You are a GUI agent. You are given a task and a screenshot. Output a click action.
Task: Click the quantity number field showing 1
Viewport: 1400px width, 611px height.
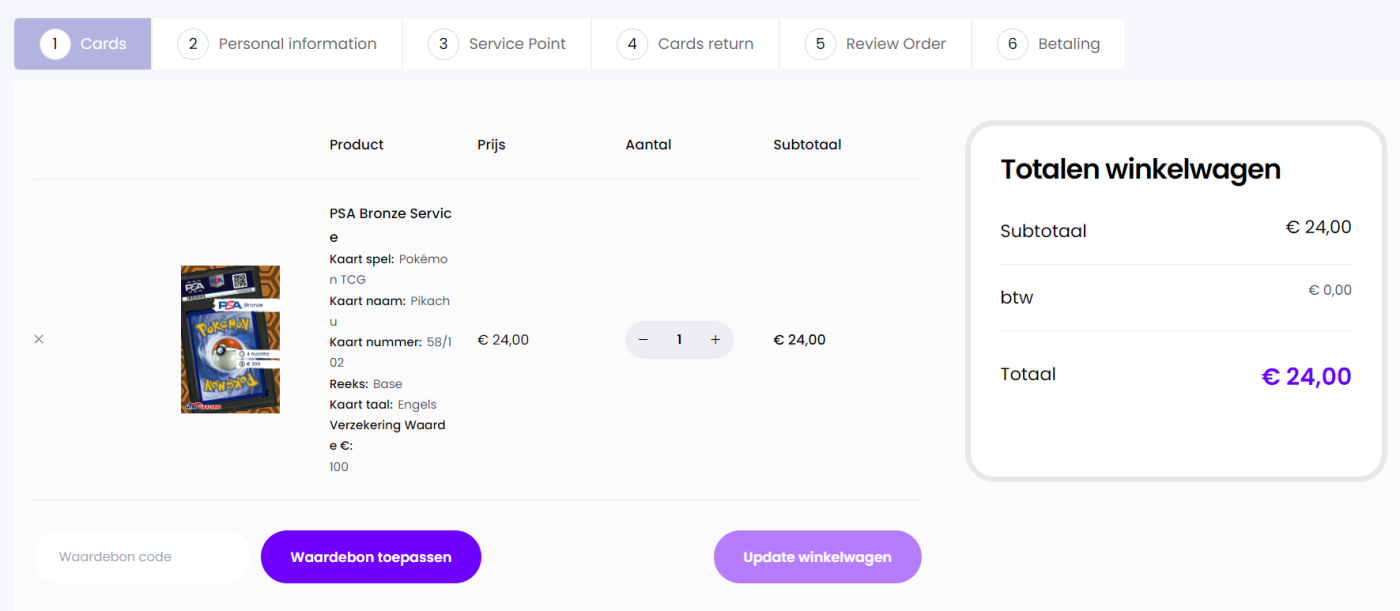coord(679,340)
